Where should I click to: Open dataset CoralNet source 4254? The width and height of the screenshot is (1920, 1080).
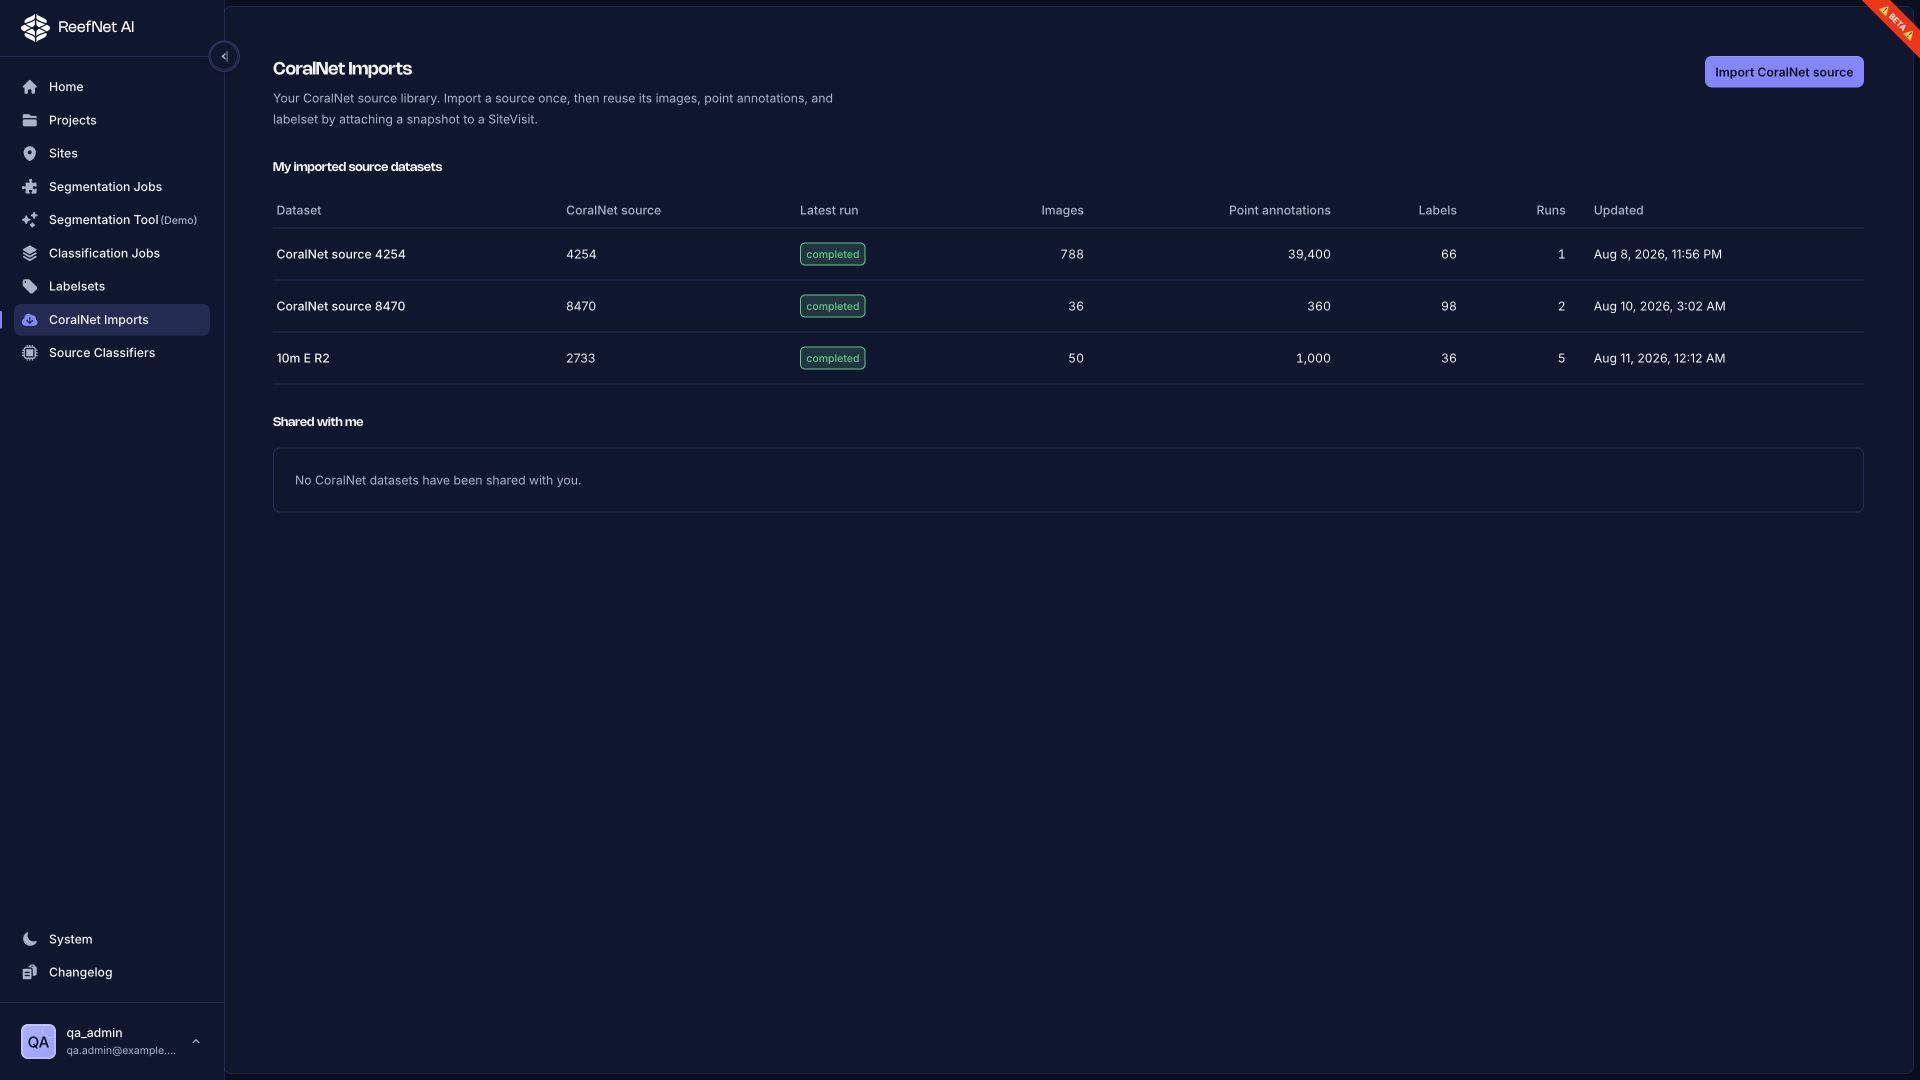[341, 254]
